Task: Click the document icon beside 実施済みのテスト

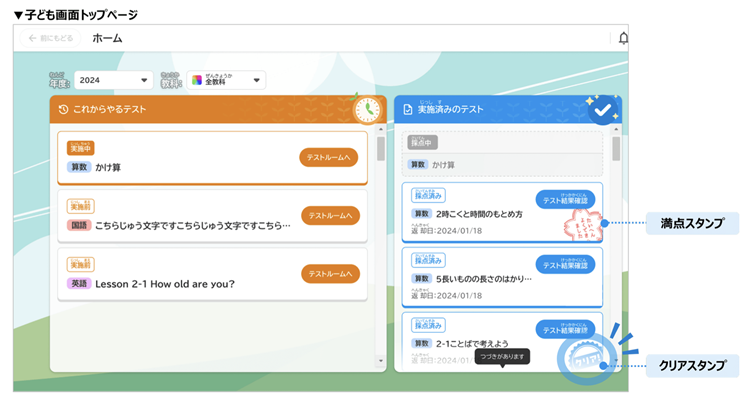Action: coord(408,110)
